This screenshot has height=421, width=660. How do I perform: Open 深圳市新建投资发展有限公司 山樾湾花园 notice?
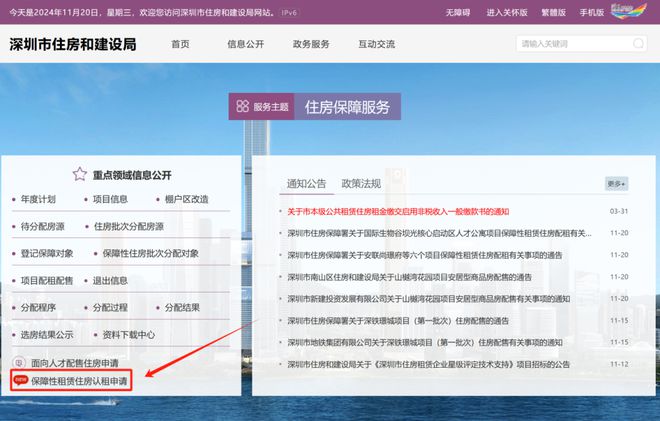pos(428,299)
